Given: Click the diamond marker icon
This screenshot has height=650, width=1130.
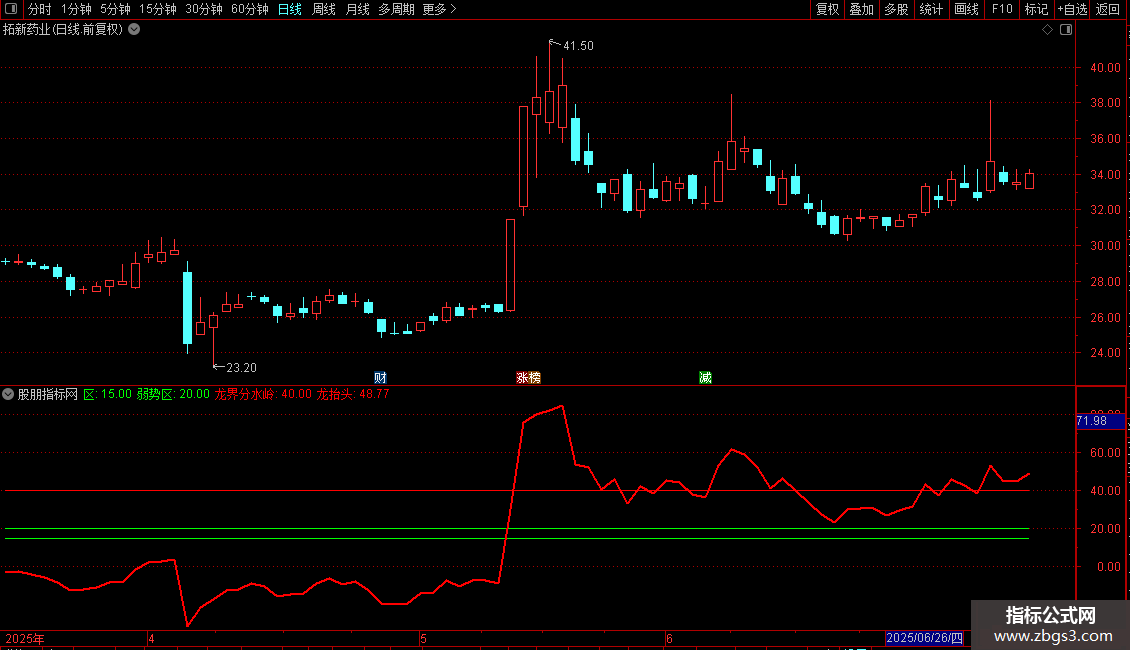Looking at the screenshot, I should [1048, 30].
